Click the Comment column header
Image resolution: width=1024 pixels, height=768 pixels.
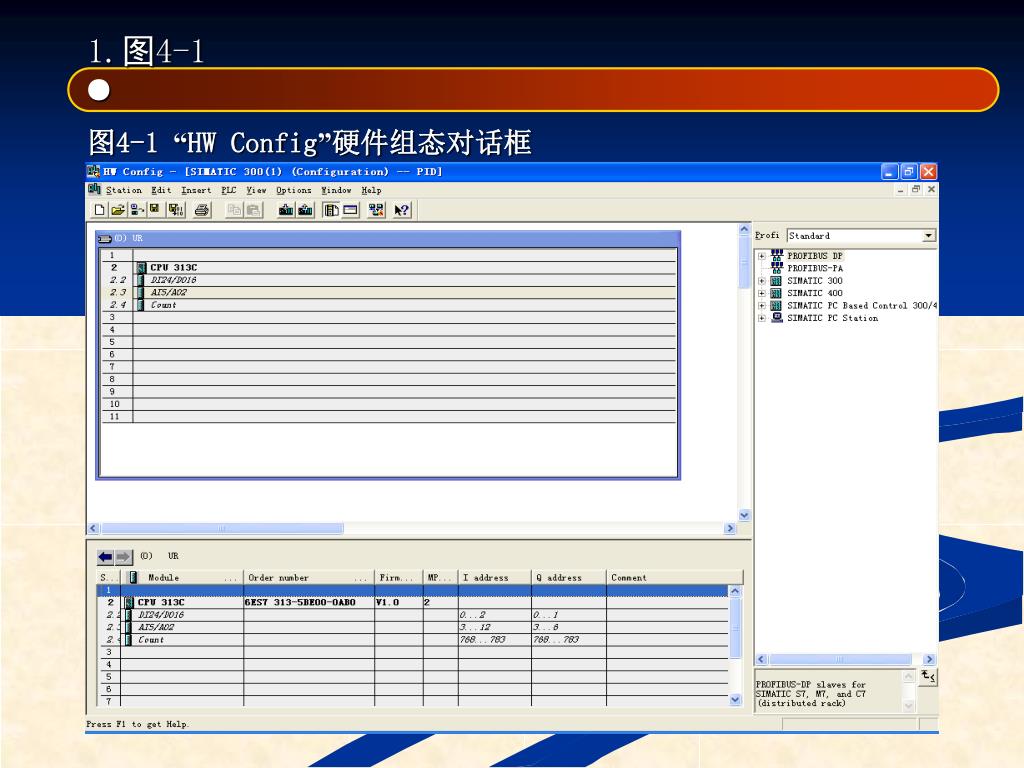[675, 577]
